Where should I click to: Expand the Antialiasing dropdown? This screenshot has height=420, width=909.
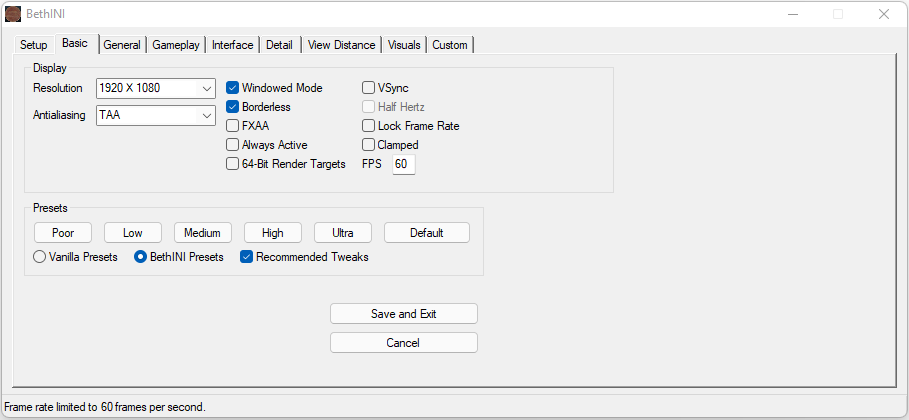[x=156, y=115]
